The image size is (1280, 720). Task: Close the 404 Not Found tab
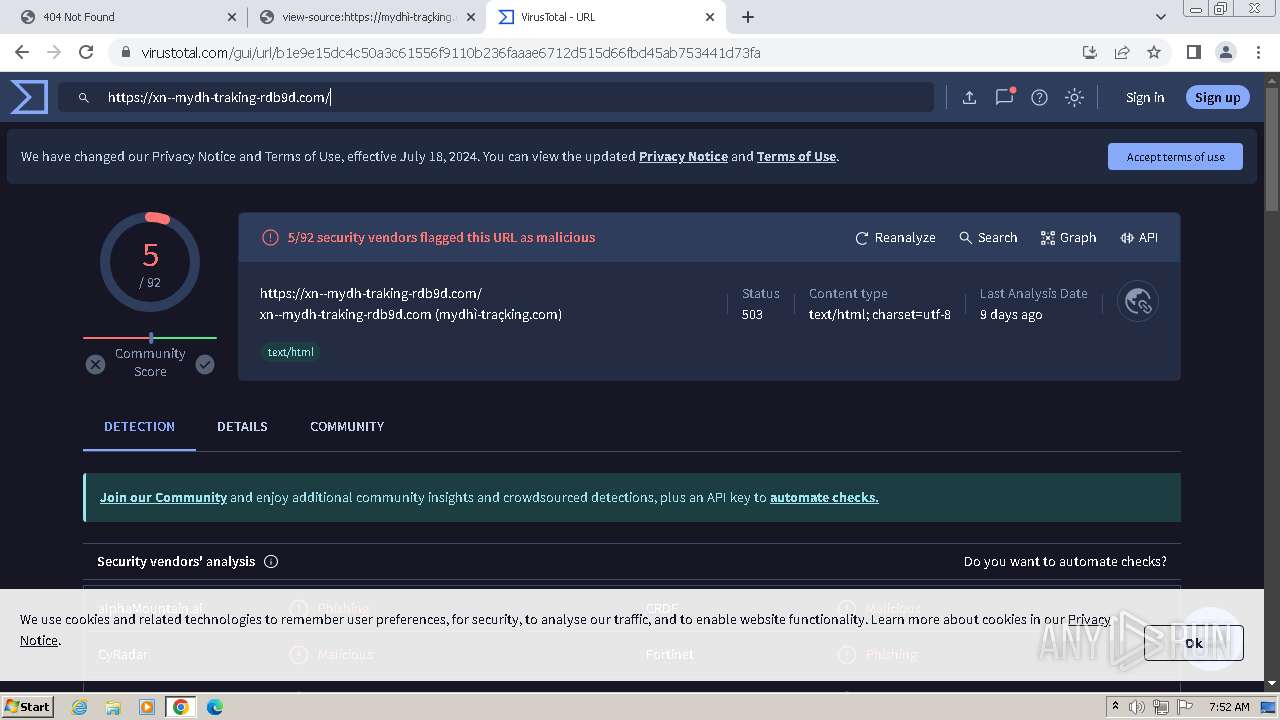click(x=232, y=17)
